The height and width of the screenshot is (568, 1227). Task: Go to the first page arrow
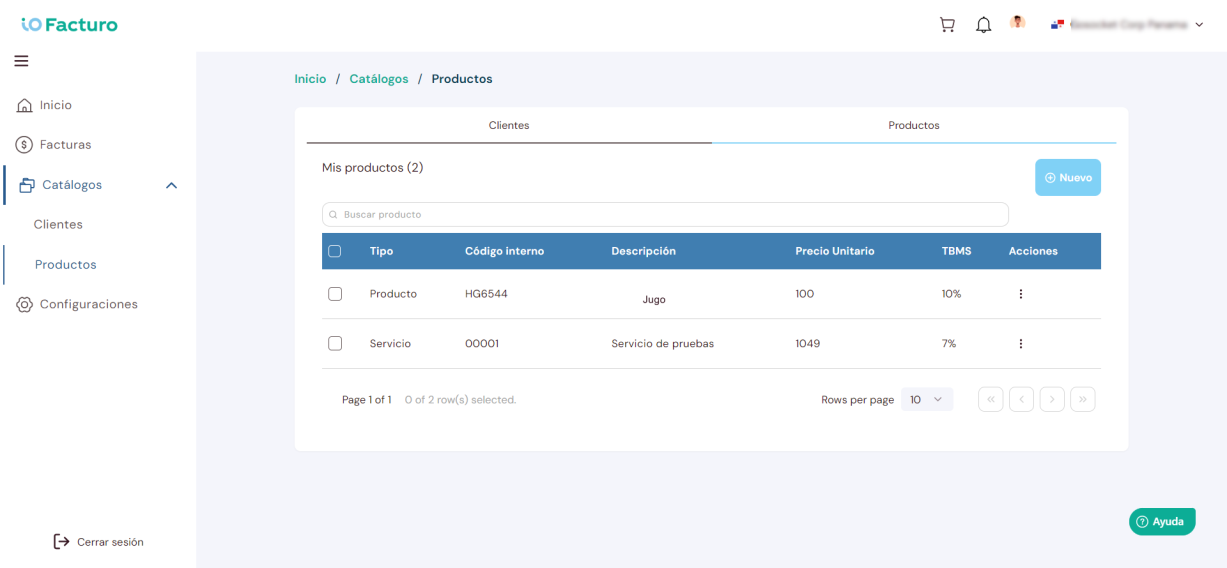click(x=990, y=399)
